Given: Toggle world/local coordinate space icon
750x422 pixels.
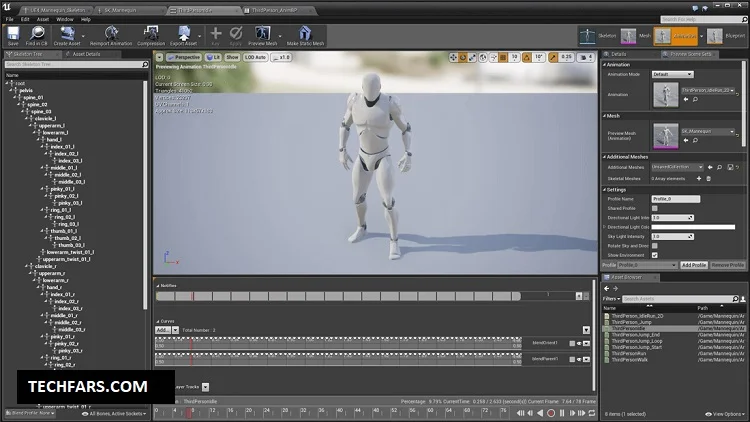Looking at the screenshot, I should 483,57.
